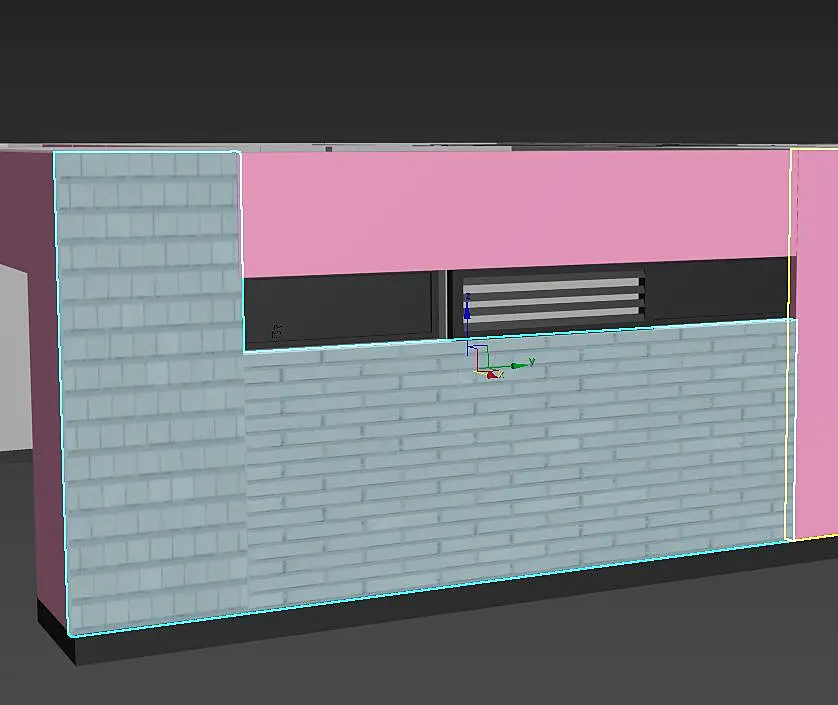Select the dark window pane right of vent

716,291
